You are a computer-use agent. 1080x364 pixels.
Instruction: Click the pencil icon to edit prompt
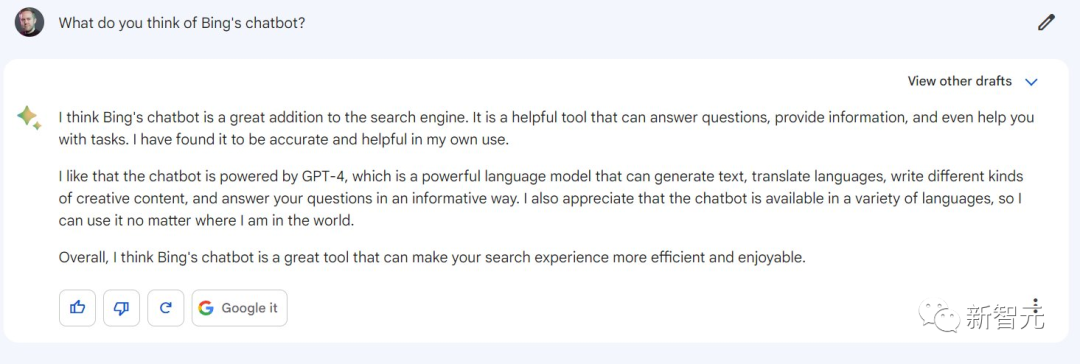tap(1046, 23)
